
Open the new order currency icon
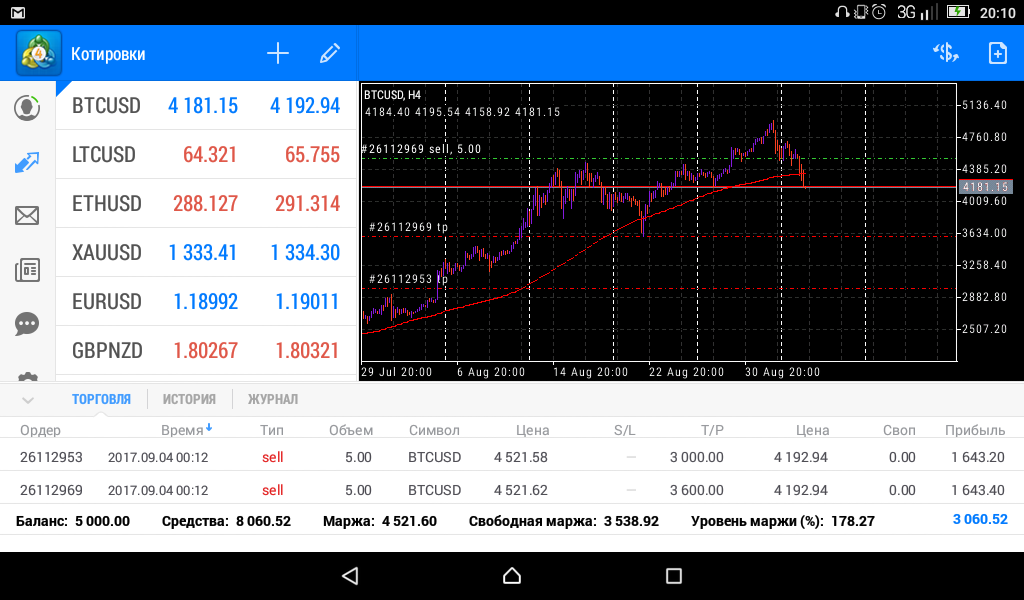pyautogui.click(x=946, y=53)
